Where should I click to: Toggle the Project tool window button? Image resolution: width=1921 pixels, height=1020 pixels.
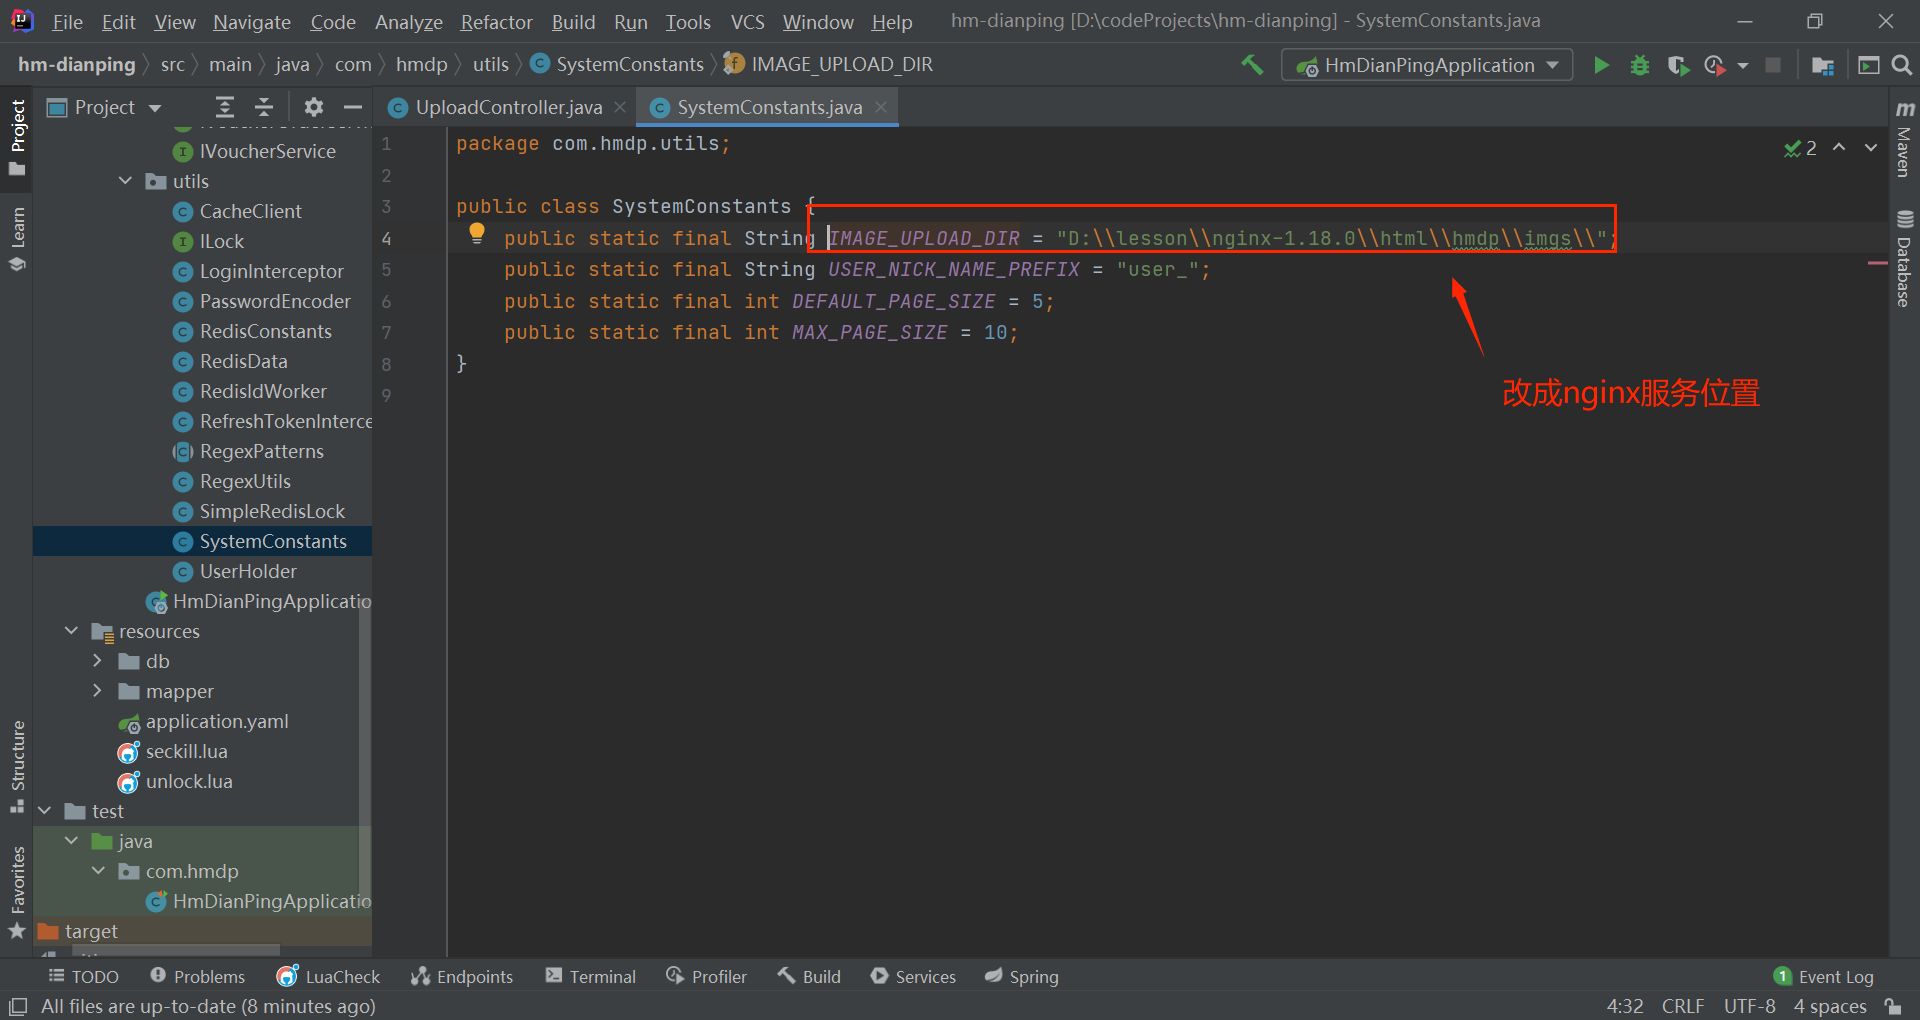[x=17, y=137]
